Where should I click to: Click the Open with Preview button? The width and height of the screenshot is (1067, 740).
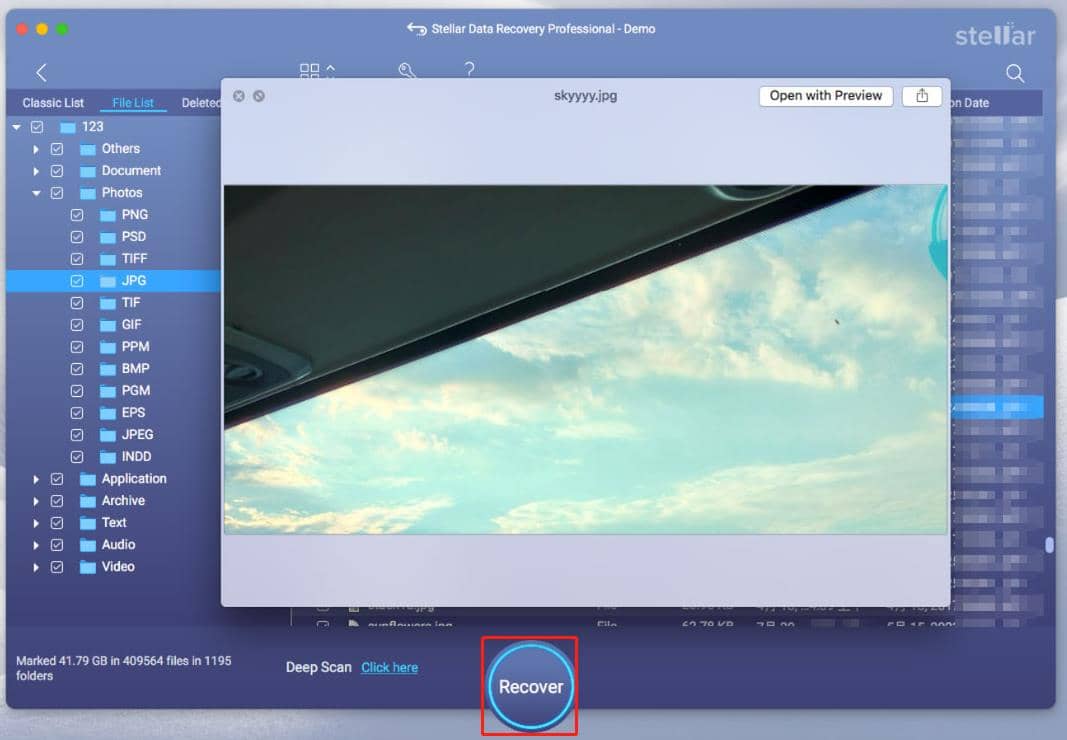tap(825, 96)
